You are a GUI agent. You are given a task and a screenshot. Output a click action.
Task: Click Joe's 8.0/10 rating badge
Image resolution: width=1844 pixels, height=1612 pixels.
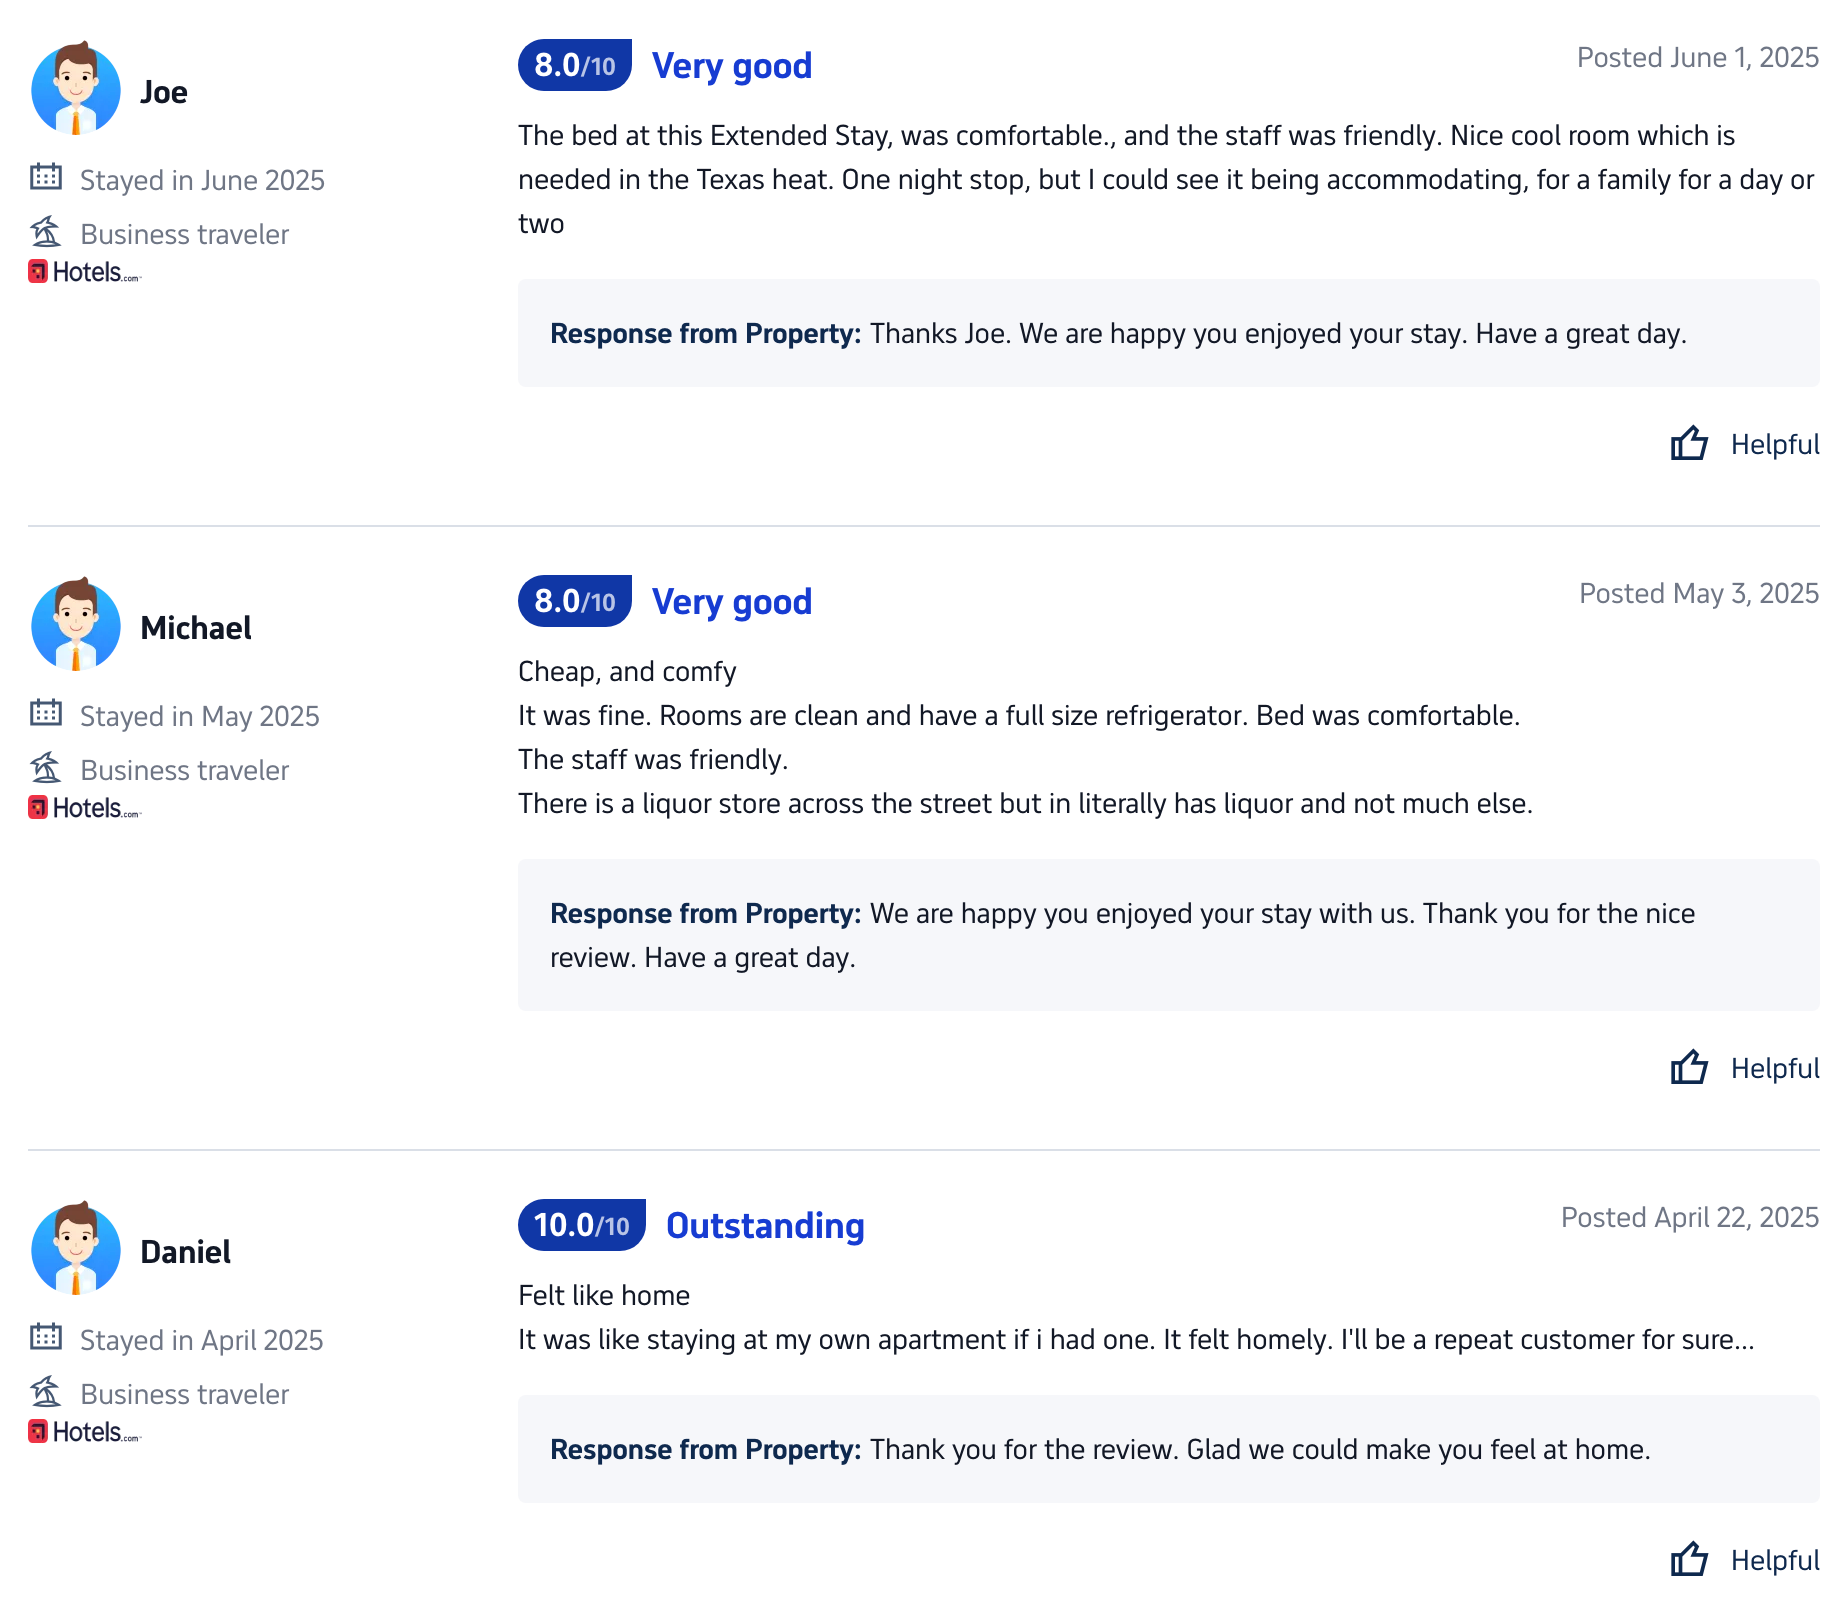[x=574, y=66]
